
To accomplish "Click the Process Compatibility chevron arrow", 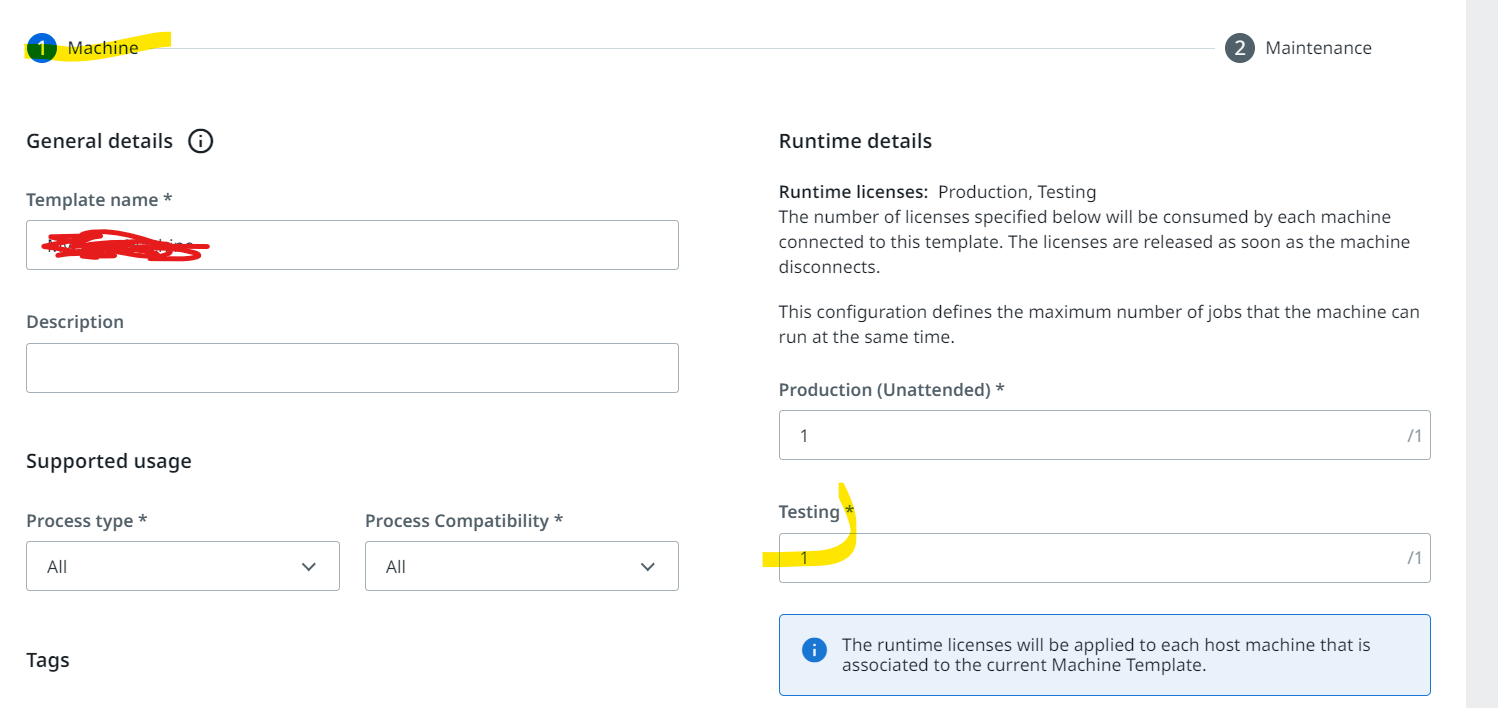I will (648, 567).
